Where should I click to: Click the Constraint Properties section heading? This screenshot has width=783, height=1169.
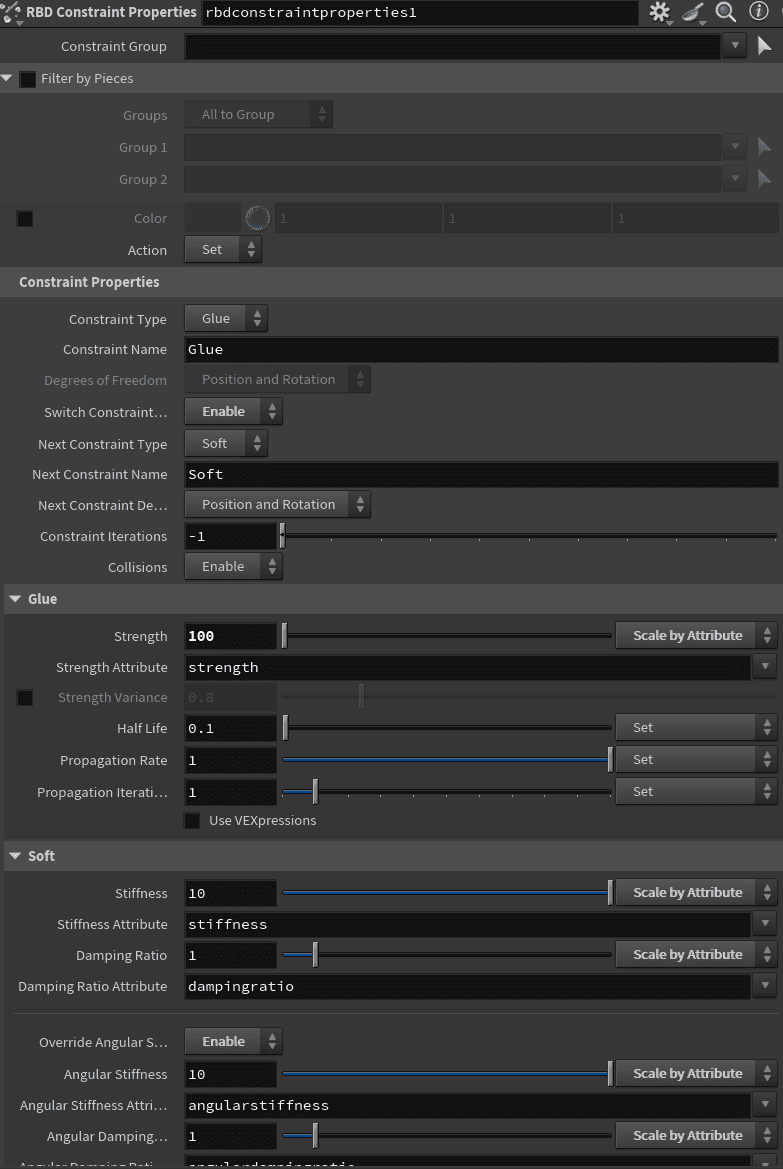89,282
